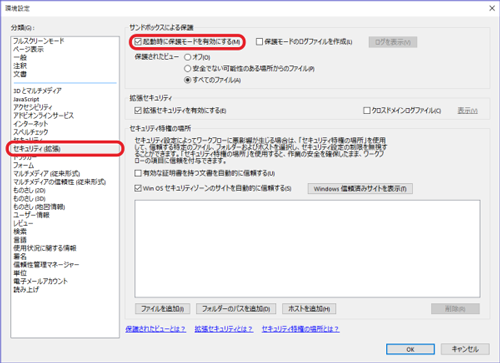The width and height of the screenshot is (500, 363).
Task: Open セキュリティ特権の場所とは？ help link
Action: (300, 329)
